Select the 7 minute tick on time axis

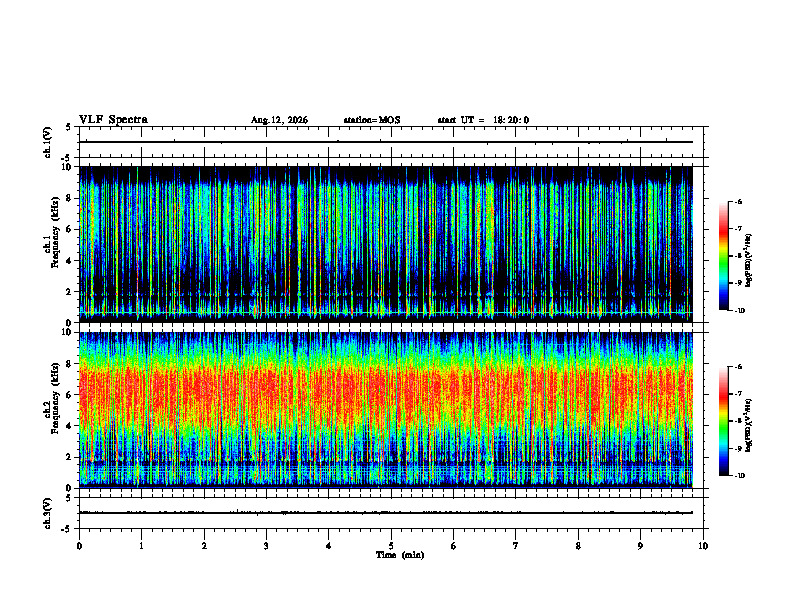pos(516,546)
